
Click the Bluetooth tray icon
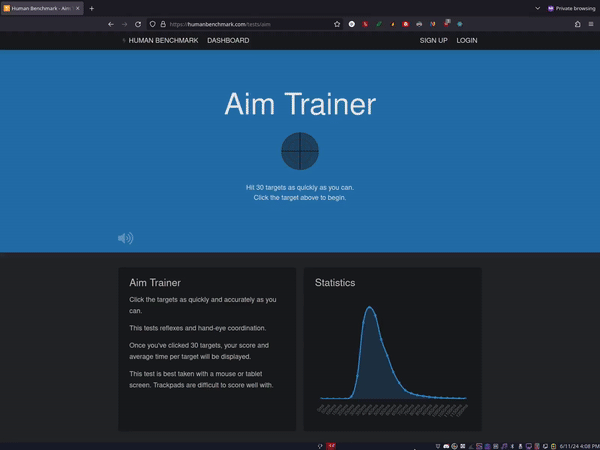[512, 446]
